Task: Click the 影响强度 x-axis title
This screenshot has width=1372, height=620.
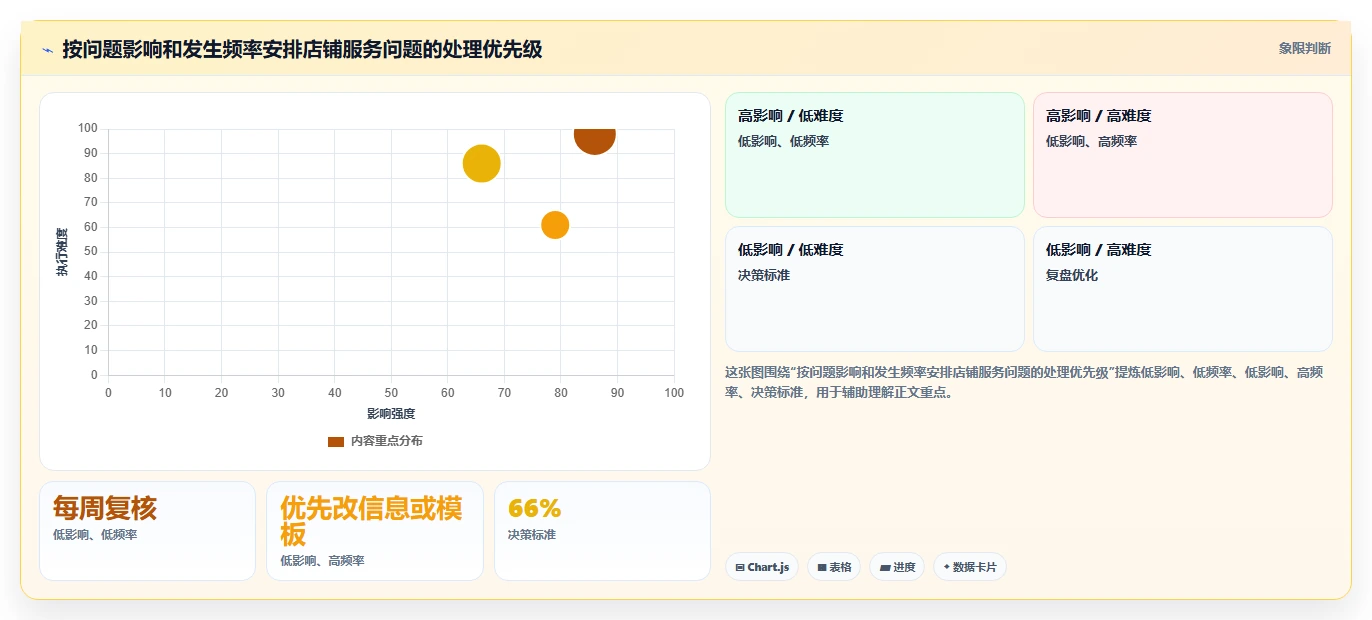Action: (391, 413)
